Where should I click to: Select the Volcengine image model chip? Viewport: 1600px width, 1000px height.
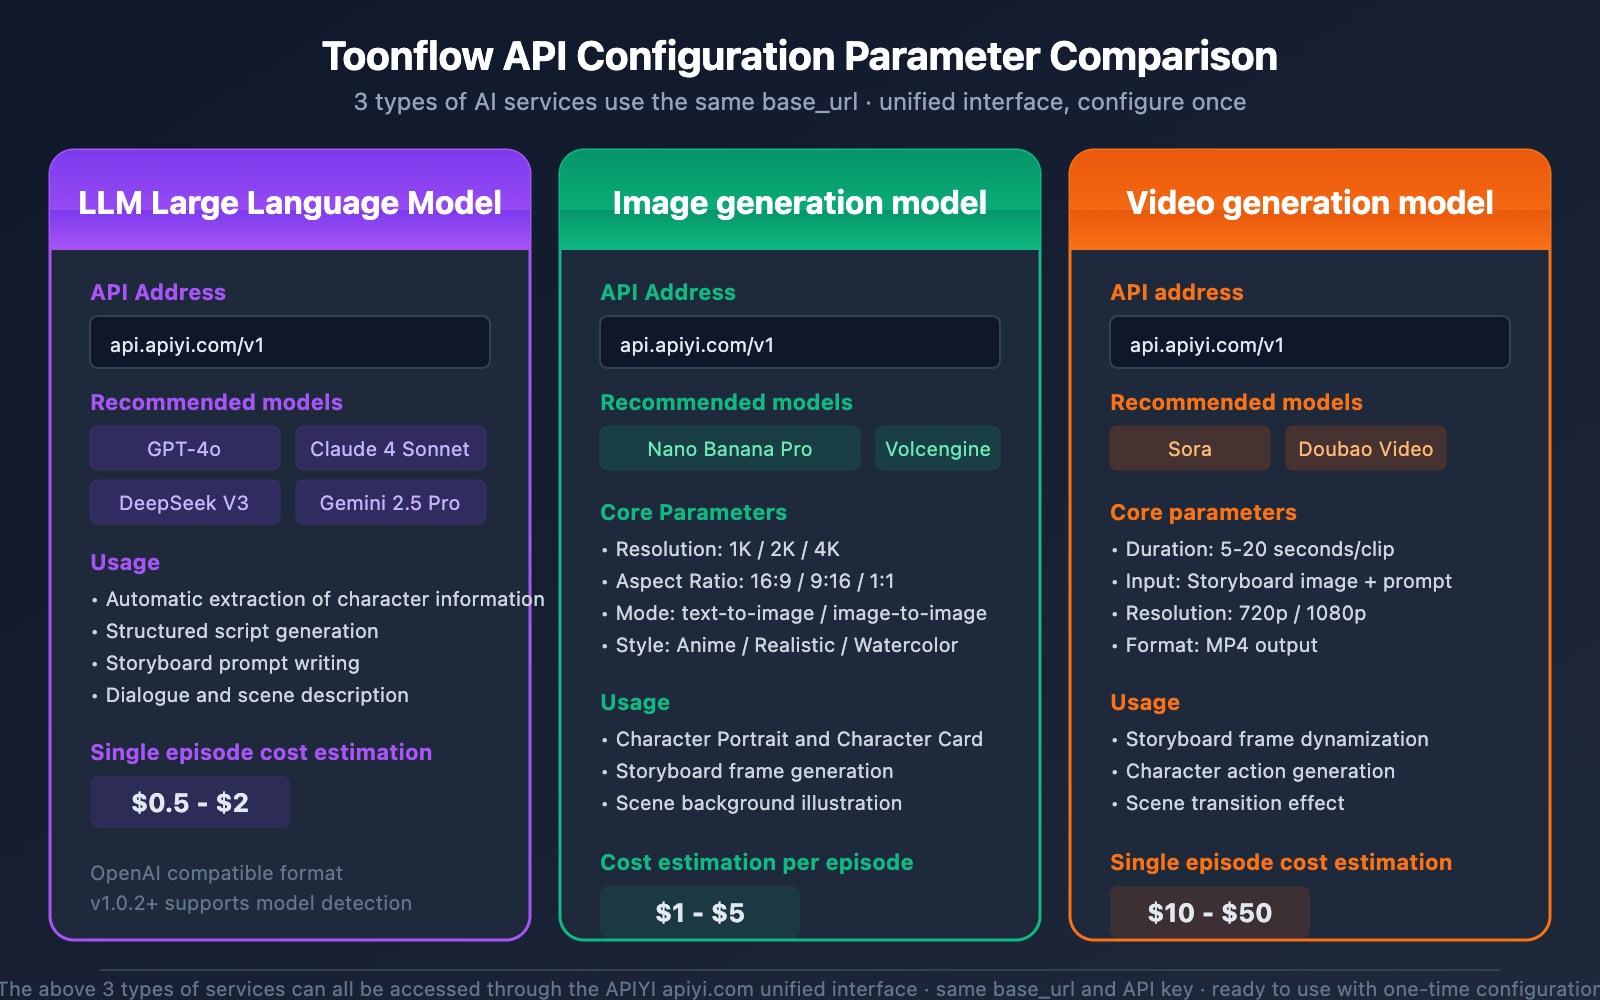click(937, 448)
